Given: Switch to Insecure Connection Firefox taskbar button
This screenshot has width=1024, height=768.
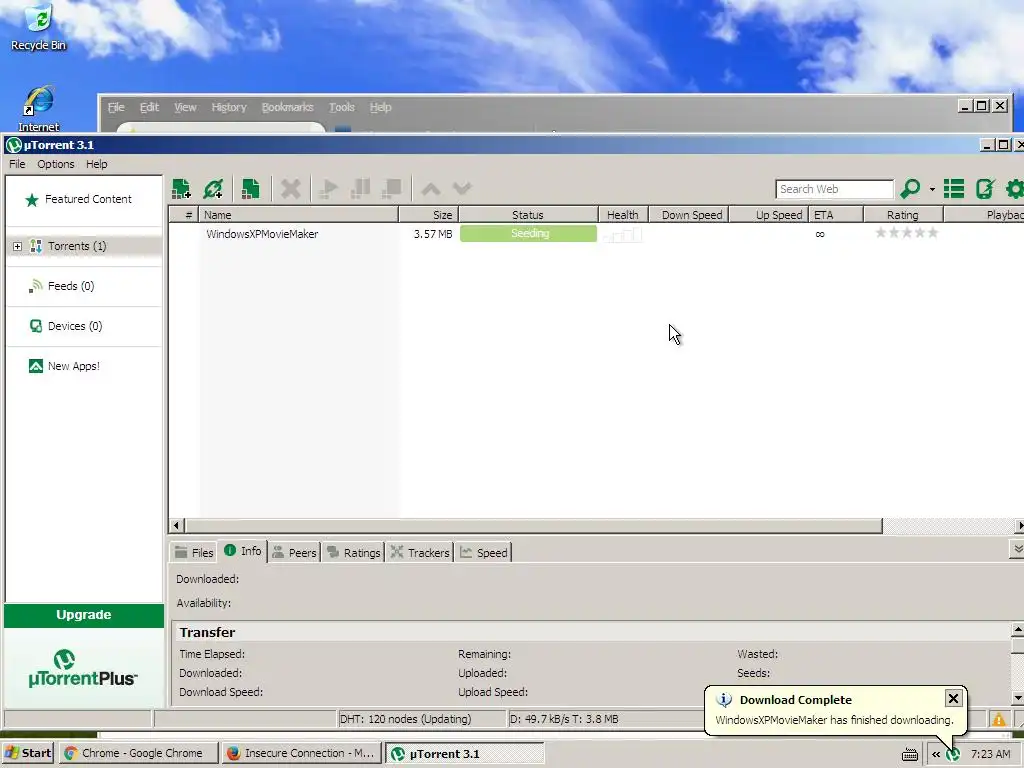Looking at the screenshot, I should 300,753.
